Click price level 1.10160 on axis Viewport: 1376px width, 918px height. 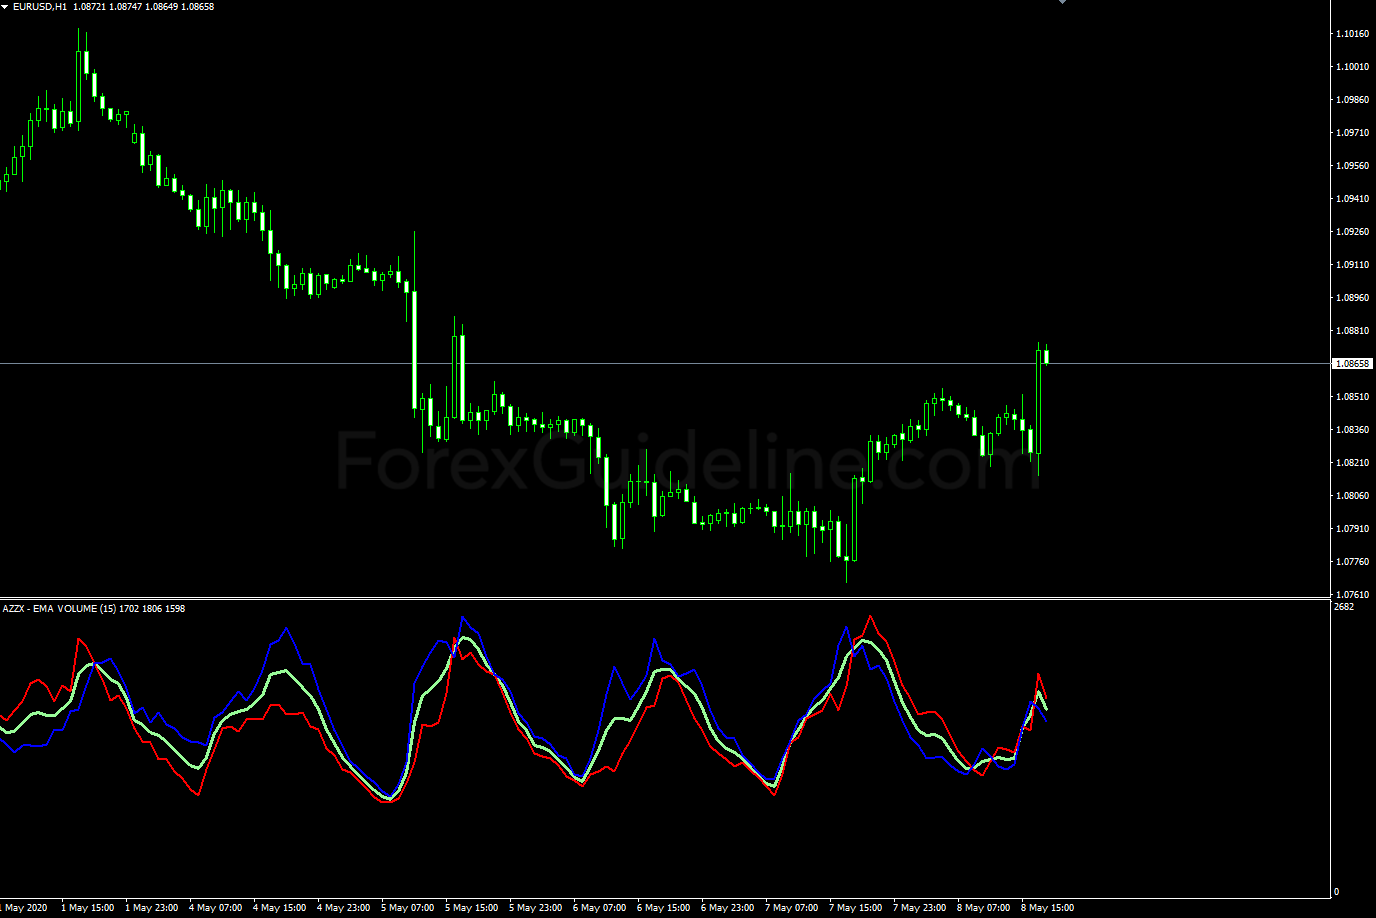pos(1353,34)
